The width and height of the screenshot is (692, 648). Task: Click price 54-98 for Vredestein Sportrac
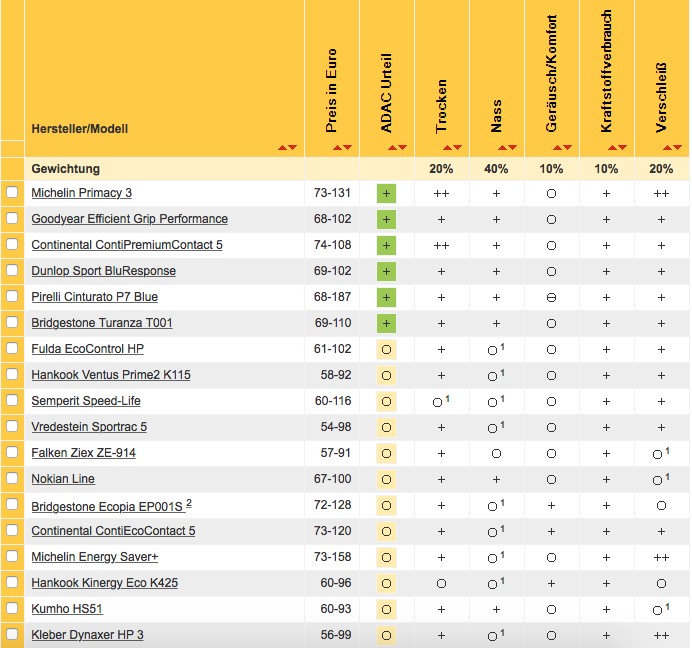point(335,427)
